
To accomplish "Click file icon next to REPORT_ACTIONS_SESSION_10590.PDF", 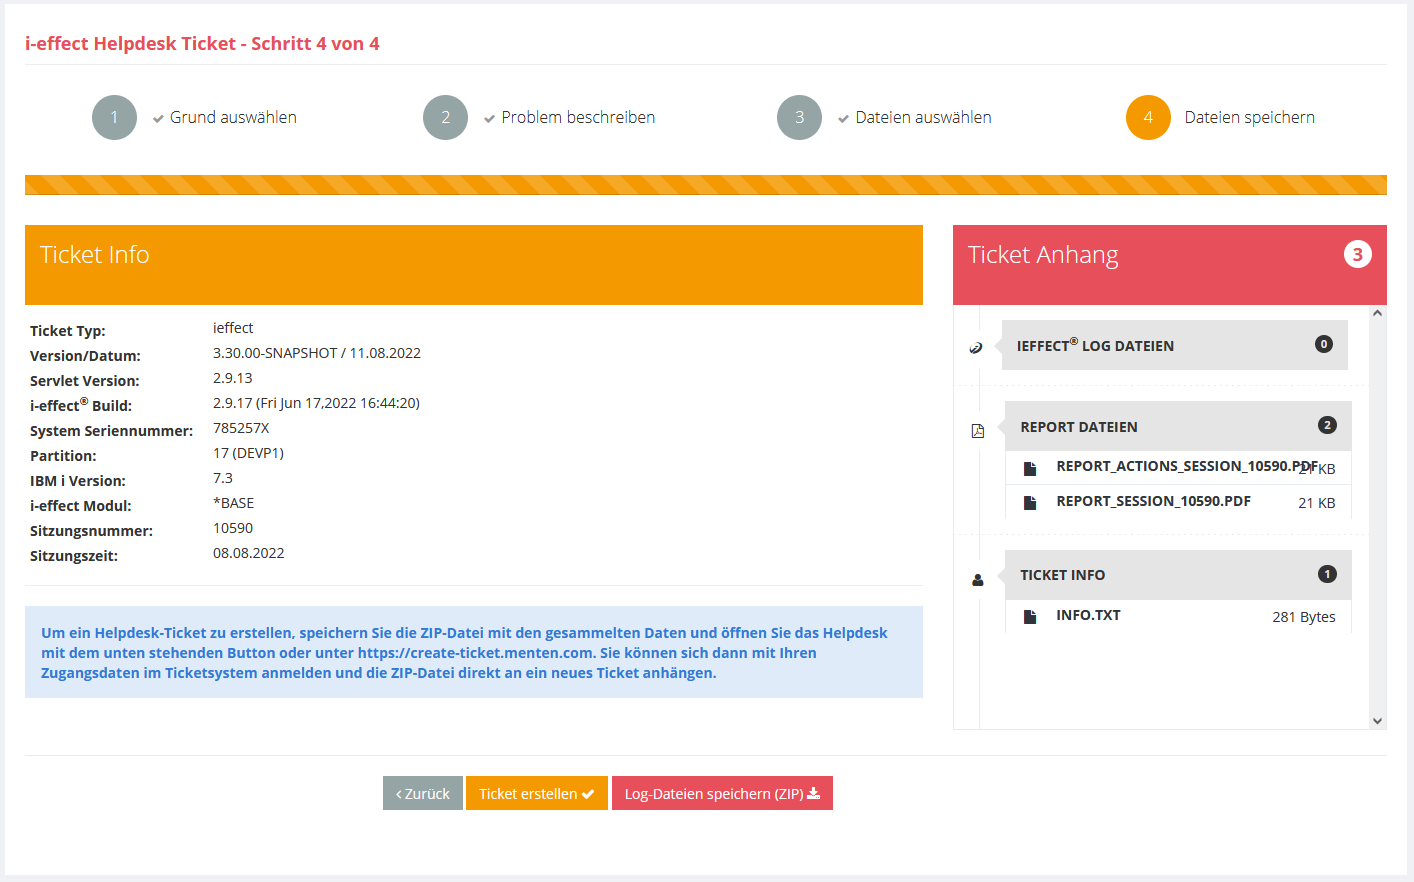I will 1030,468.
